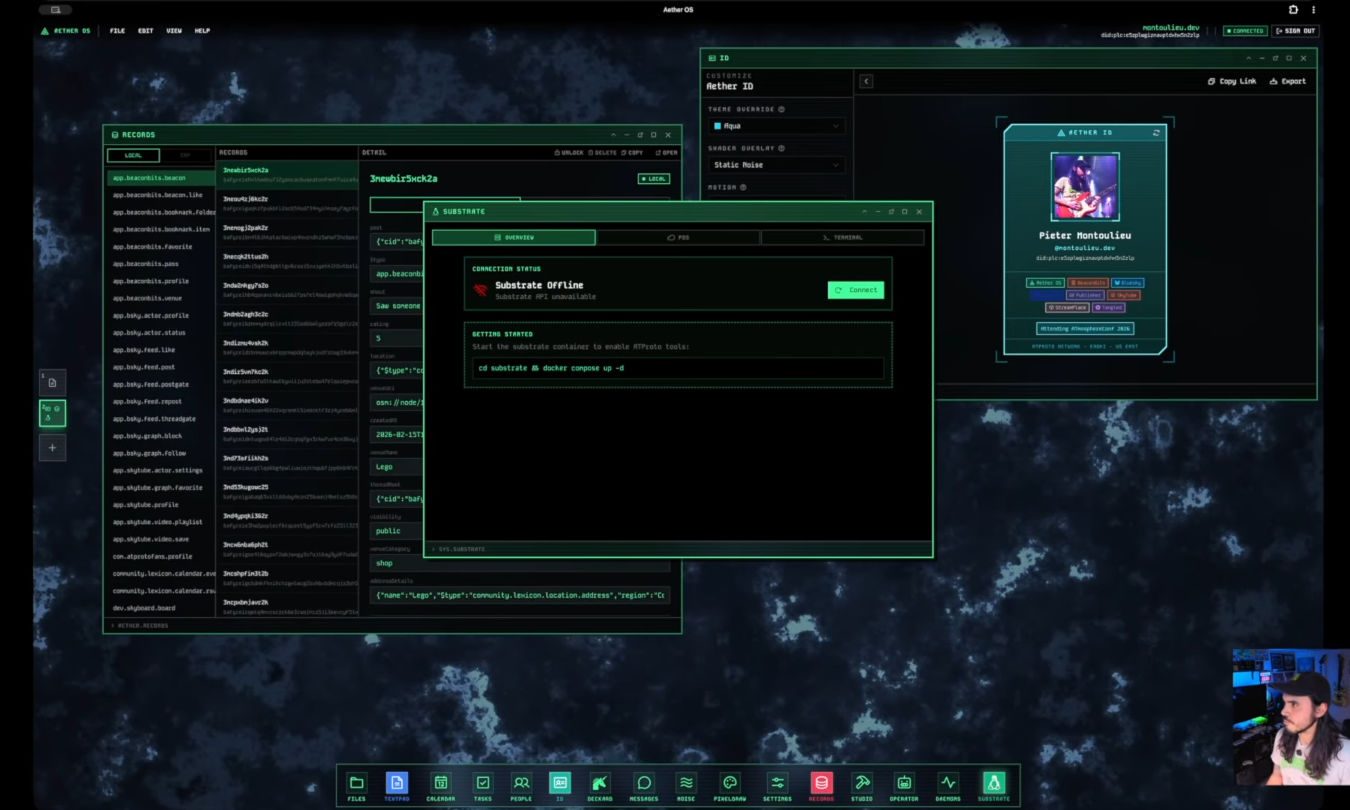Toggle the LOCAL source in Records
Viewport: 1350px width, 810px height.
[x=133, y=155]
